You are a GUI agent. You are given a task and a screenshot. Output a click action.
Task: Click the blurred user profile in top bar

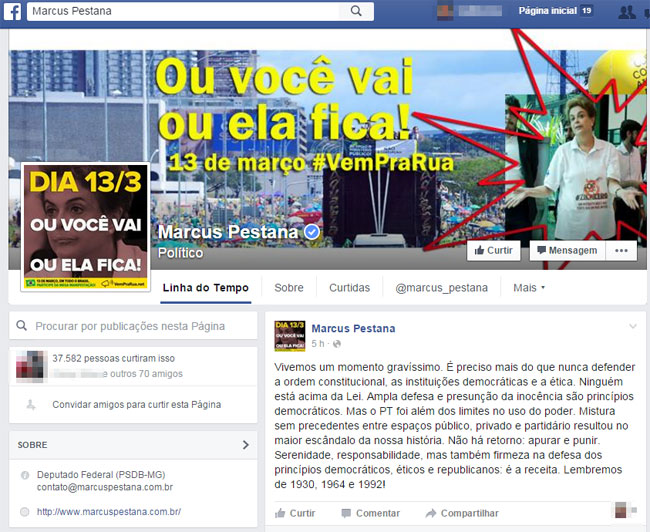(469, 11)
